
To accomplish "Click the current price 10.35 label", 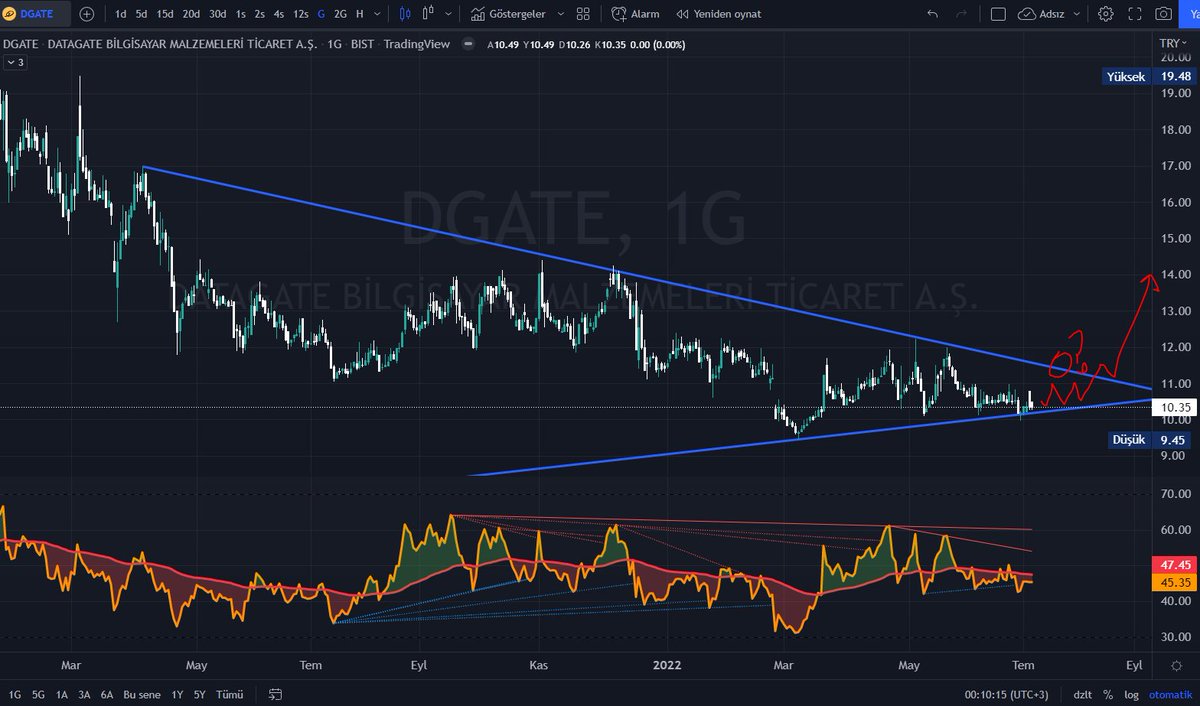I will pos(1174,408).
